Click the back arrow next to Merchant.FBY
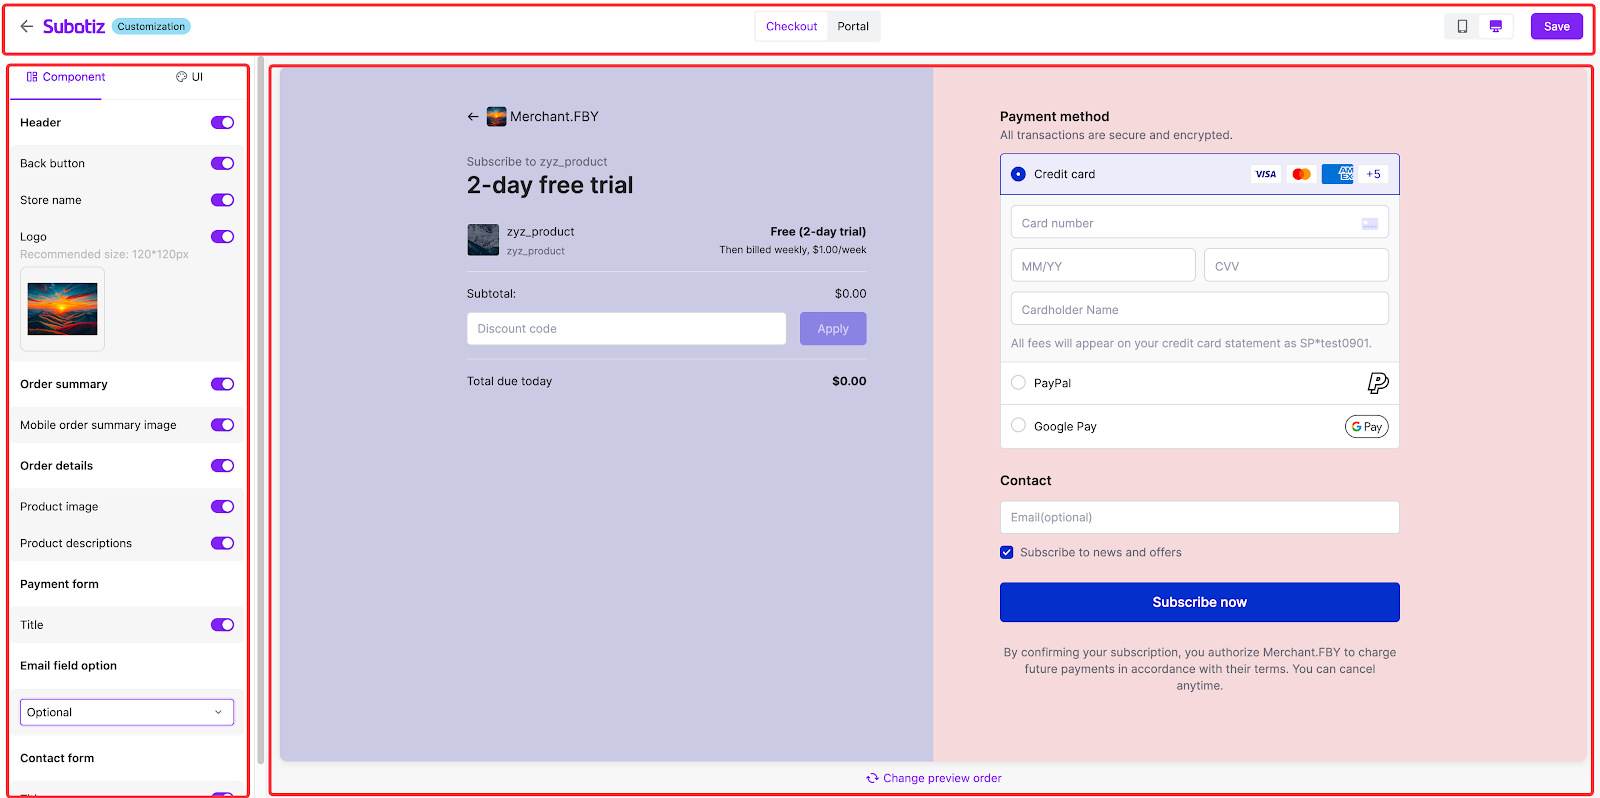1600x798 pixels. (473, 117)
